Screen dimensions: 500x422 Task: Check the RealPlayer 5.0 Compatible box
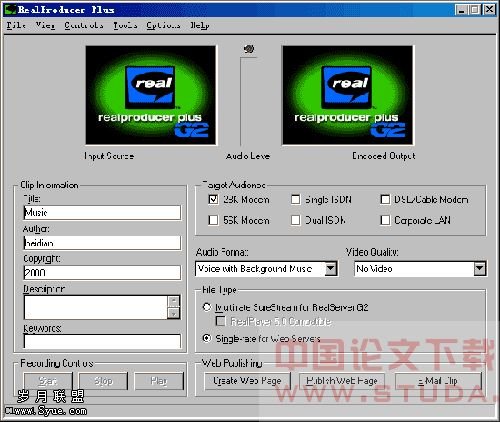point(221,321)
